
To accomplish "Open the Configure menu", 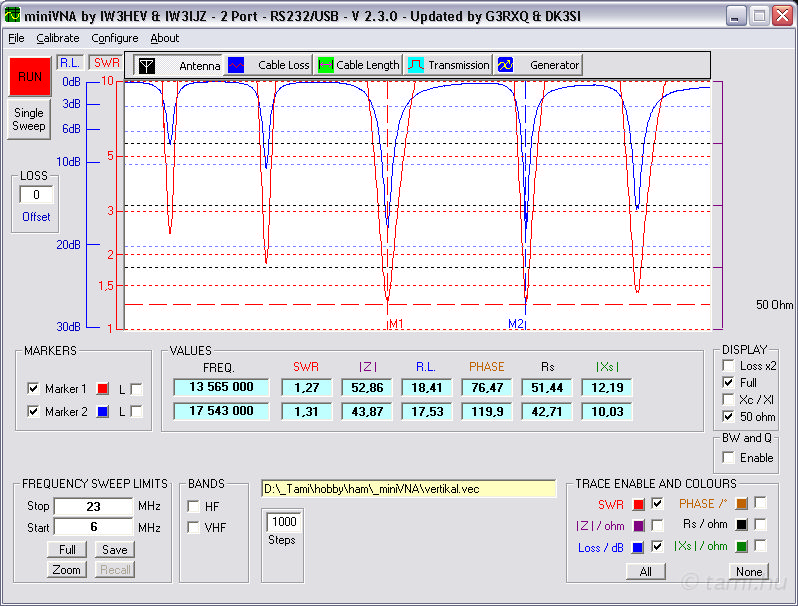I will point(114,38).
